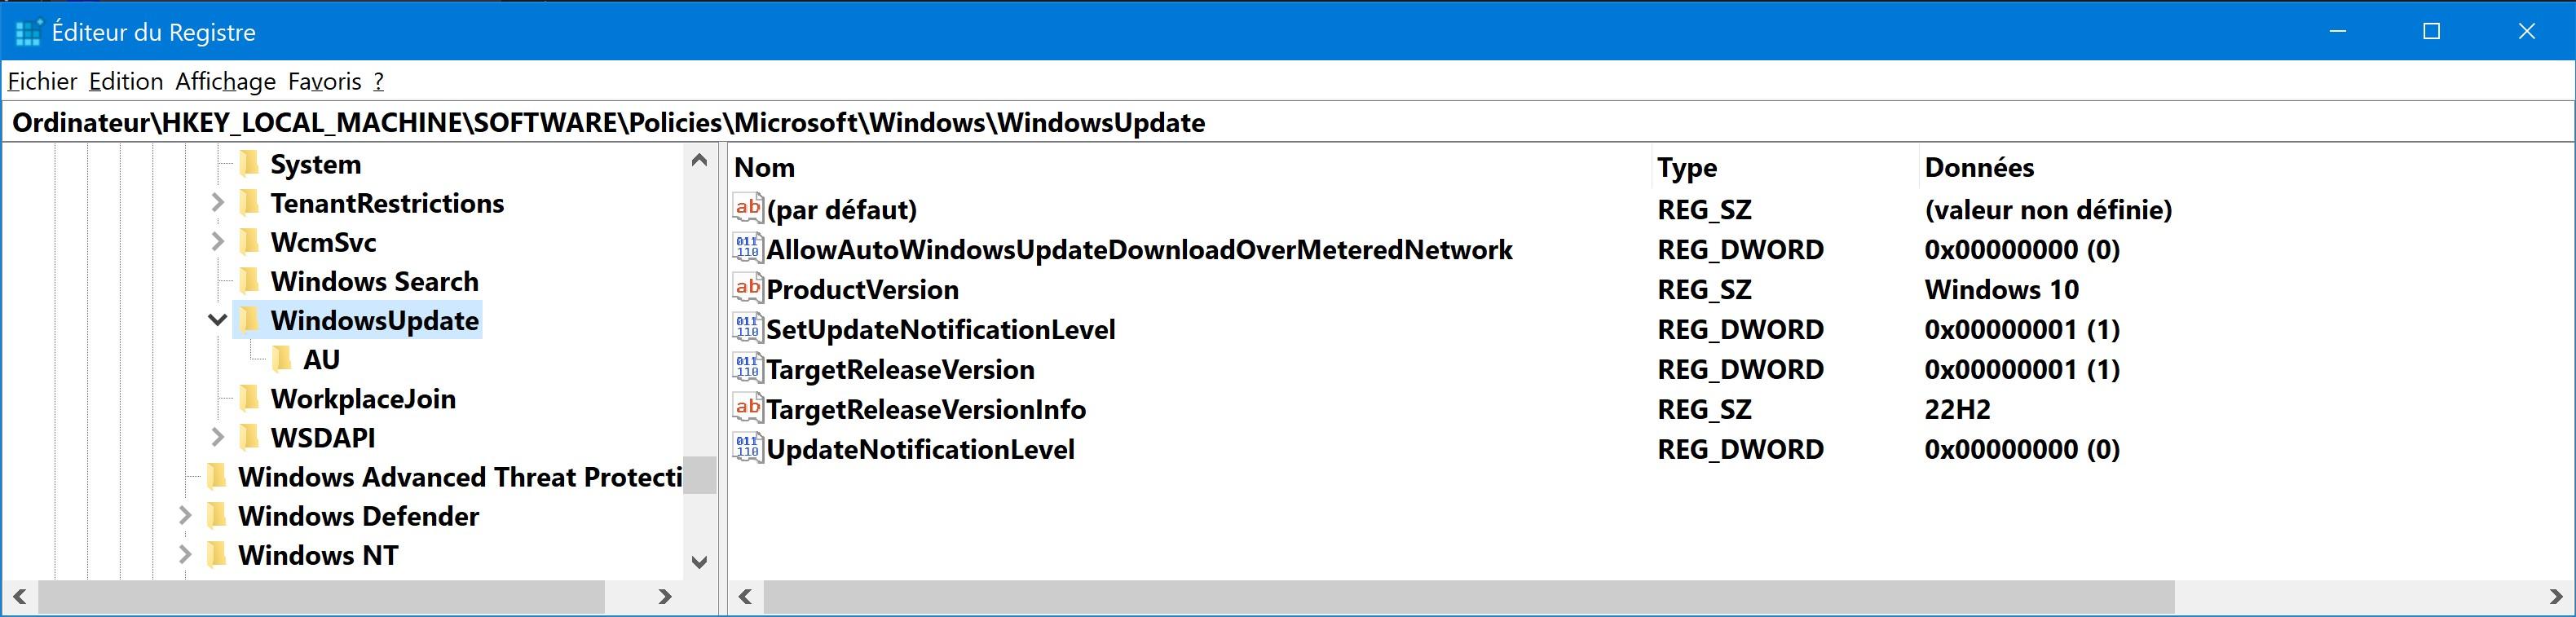This screenshot has width=2576, height=617.
Task: Click the values pane scroll right arrow
Action: [2556, 597]
